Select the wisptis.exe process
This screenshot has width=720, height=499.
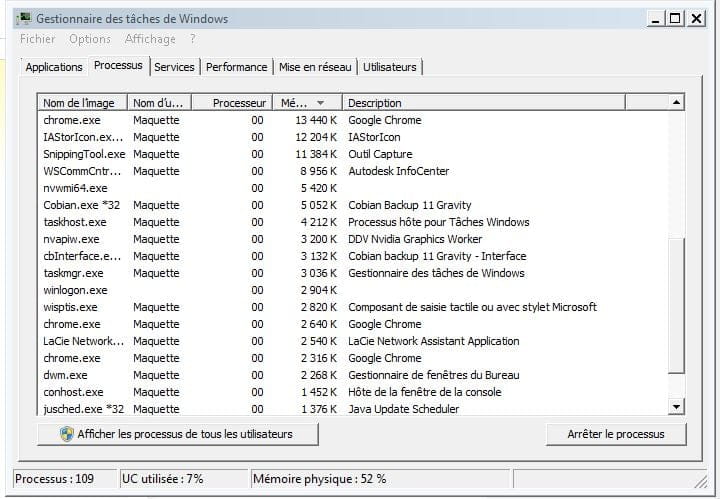(x=353, y=307)
